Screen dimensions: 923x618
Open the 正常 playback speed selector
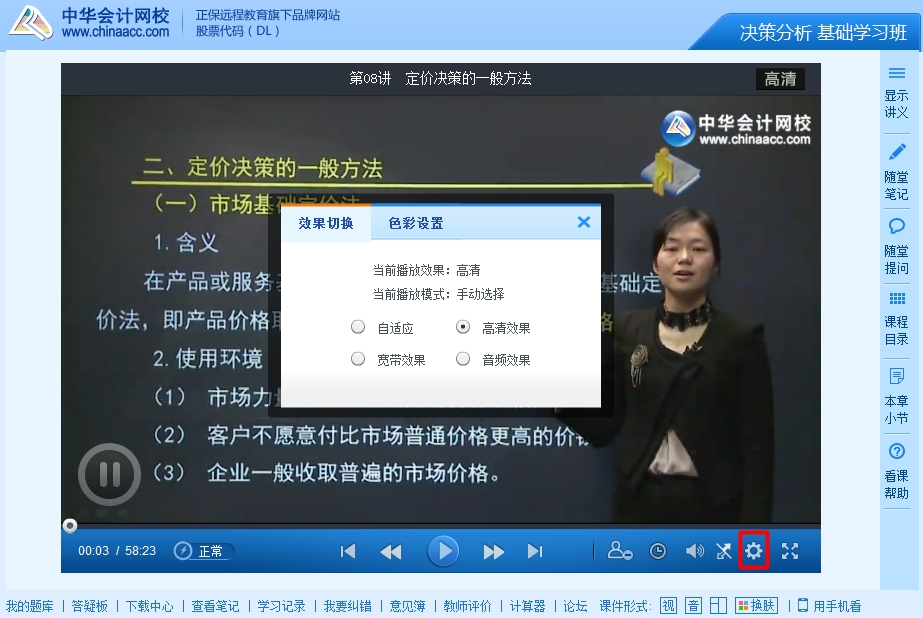click(205, 551)
